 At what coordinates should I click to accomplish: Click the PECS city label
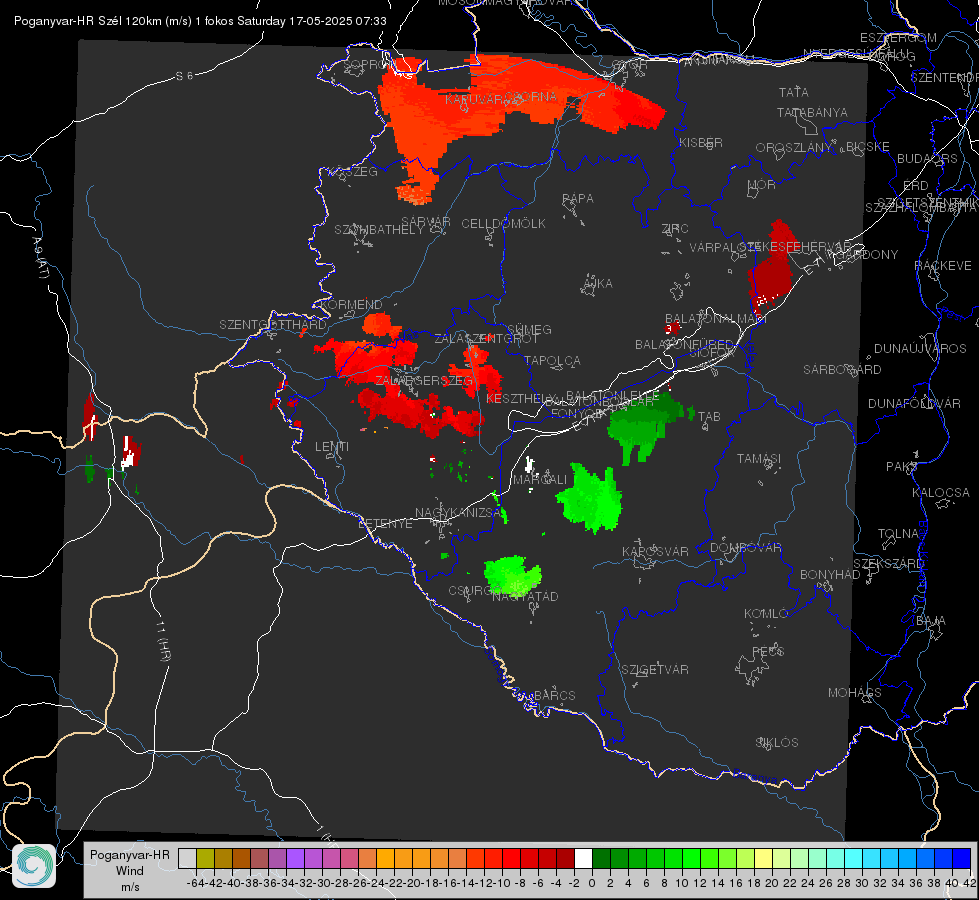[767, 651]
